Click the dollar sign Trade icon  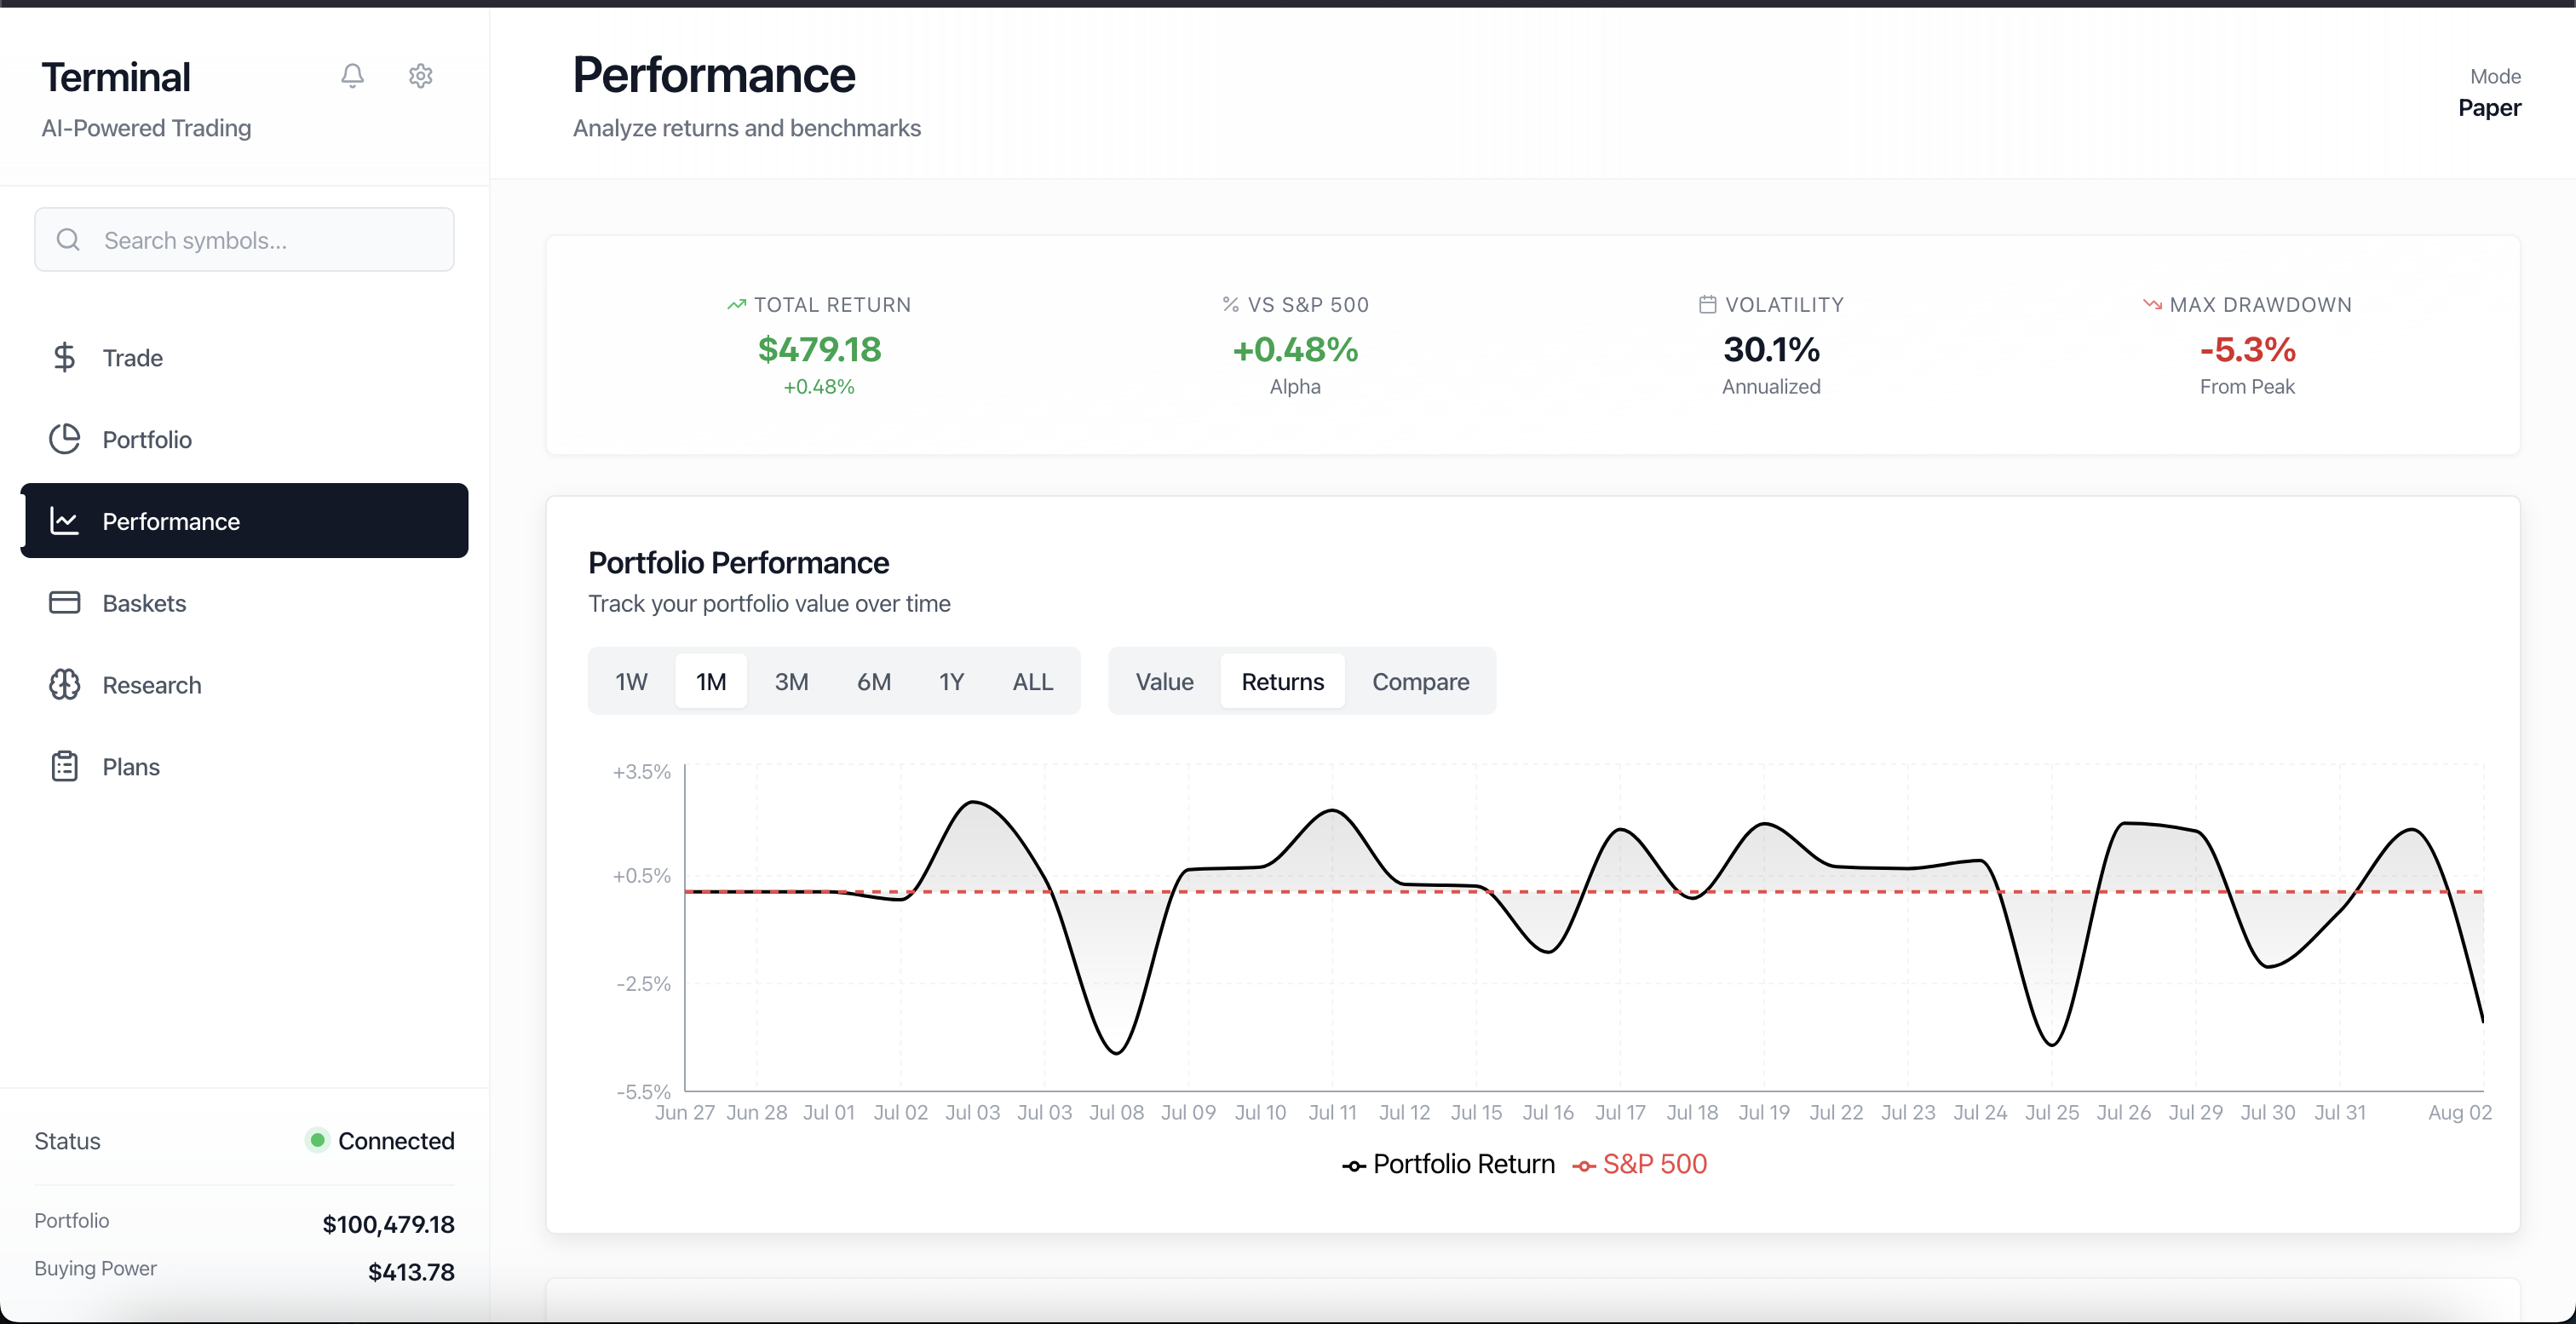(65, 357)
